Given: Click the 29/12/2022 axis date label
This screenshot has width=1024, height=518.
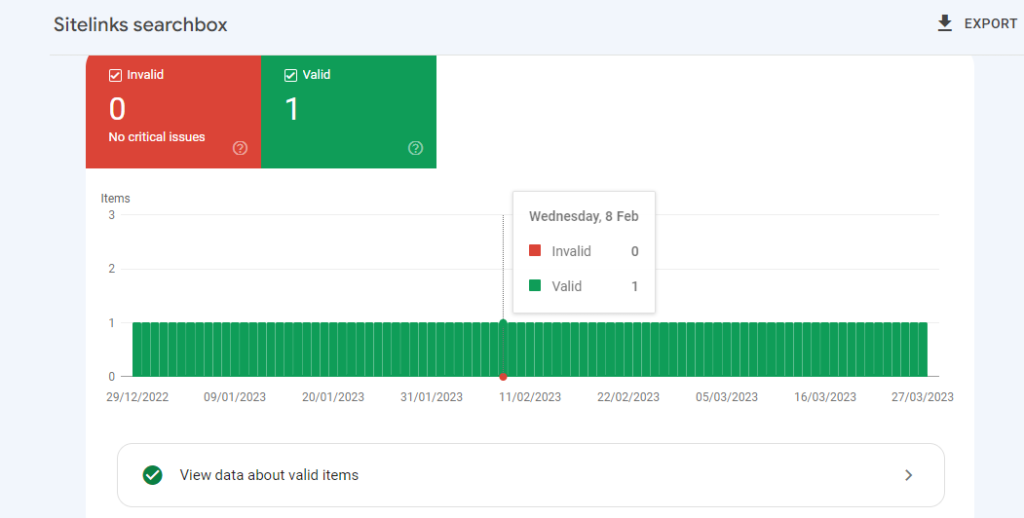Looking at the screenshot, I should (x=137, y=397).
